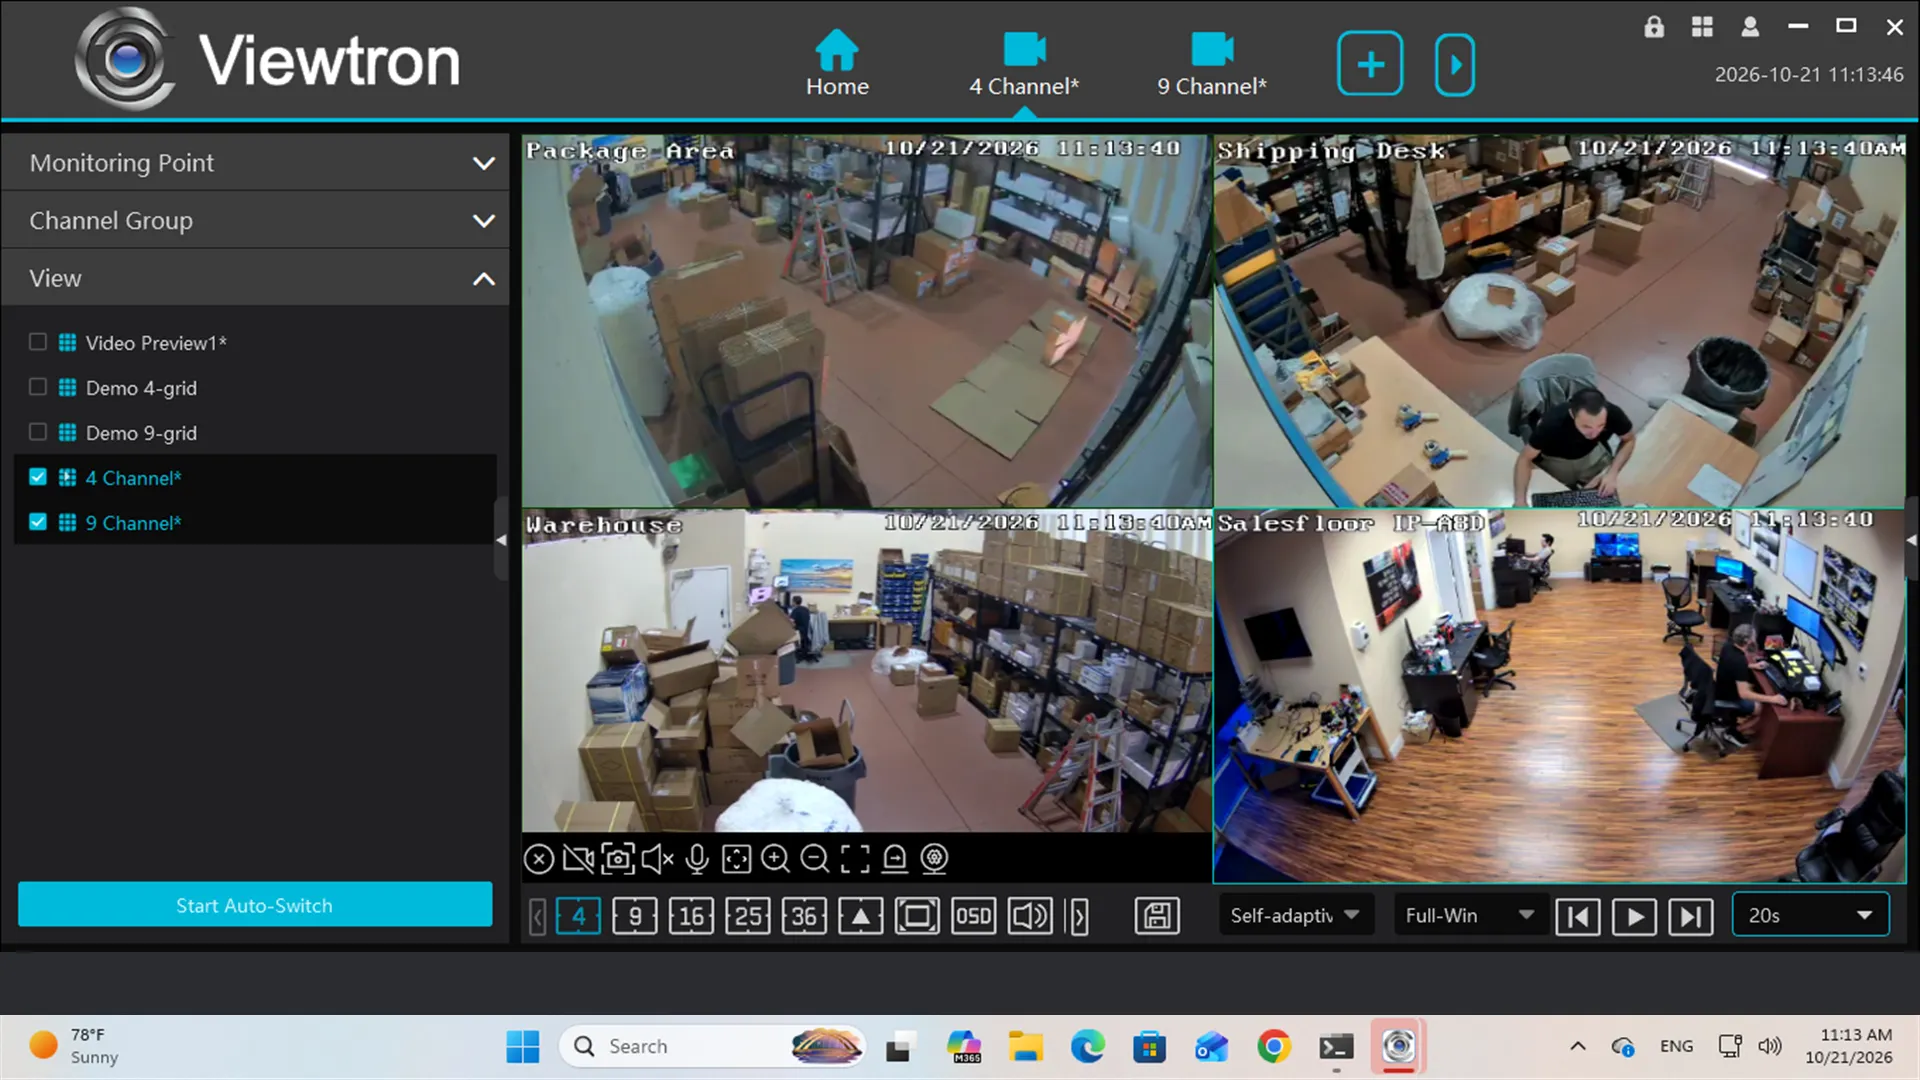Click the Start Auto-Switch button
The width and height of the screenshot is (1920, 1080).
255,905
